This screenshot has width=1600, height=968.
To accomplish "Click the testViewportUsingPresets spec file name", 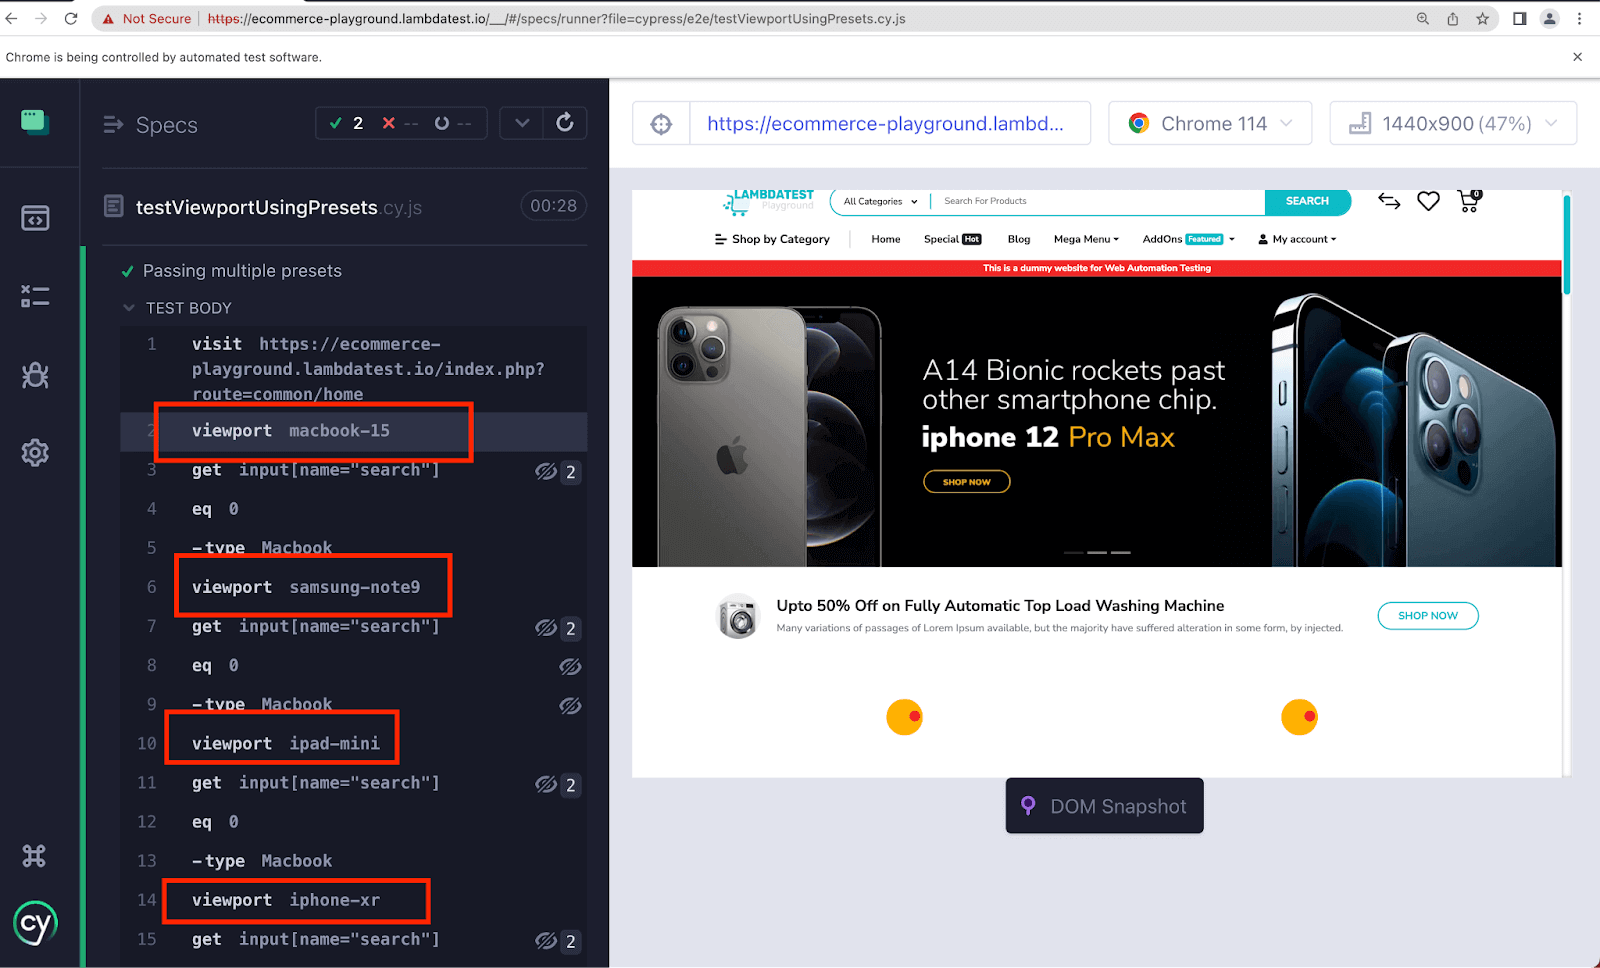I will point(278,207).
